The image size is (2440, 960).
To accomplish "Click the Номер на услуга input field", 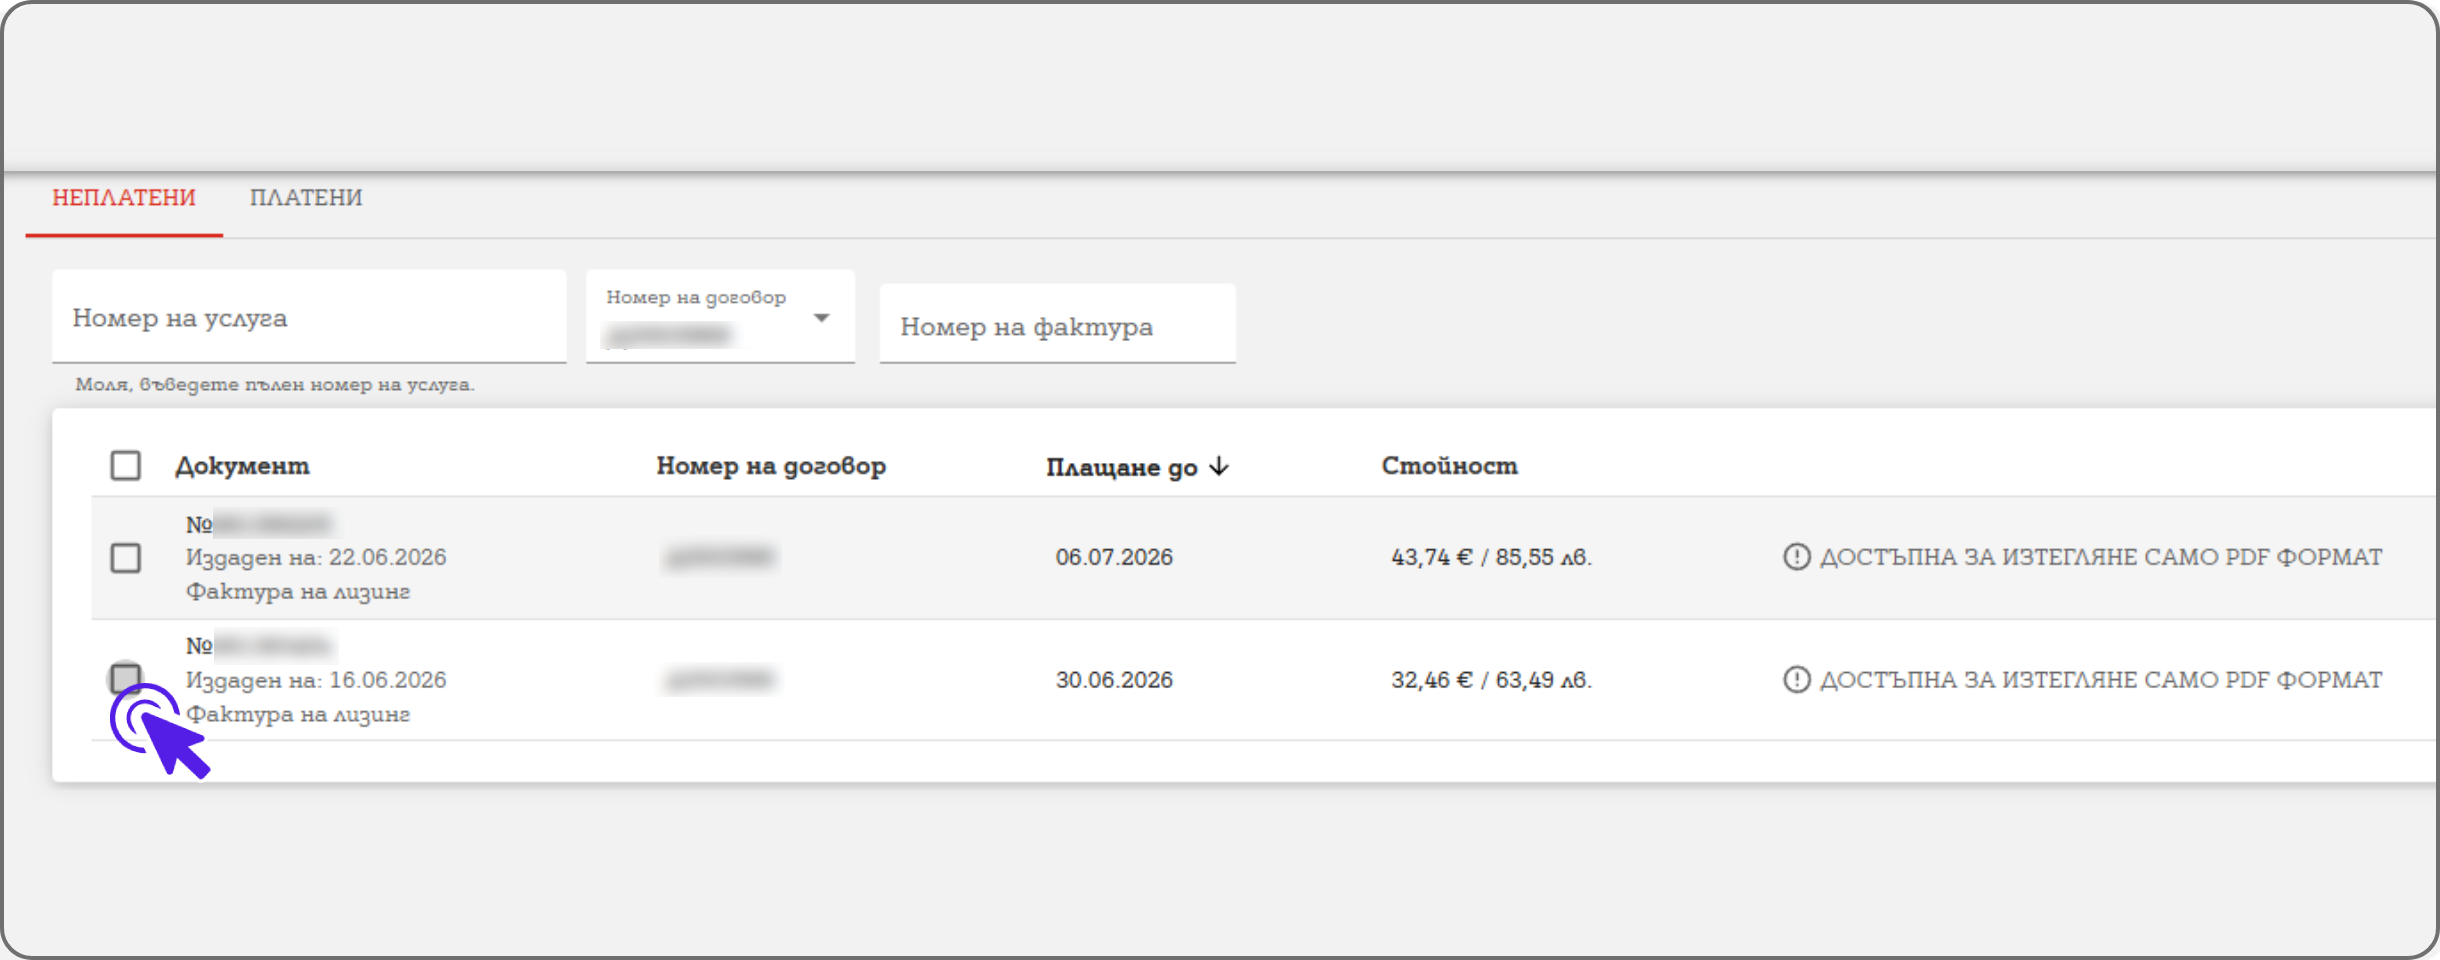I will point(309,316).
